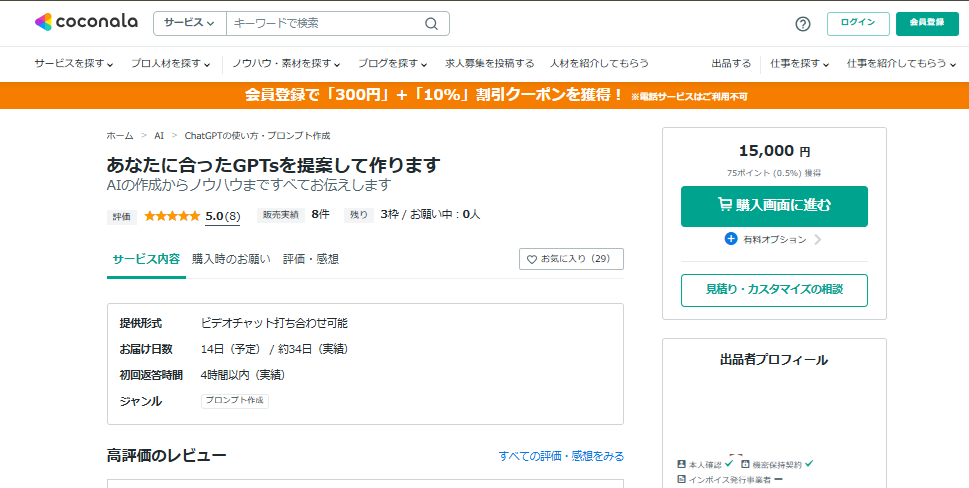The width and height of the screenshot is (969, 488).
Task: Expand the 仕事を紹介してもらう menu
Action: pos(901,64)
